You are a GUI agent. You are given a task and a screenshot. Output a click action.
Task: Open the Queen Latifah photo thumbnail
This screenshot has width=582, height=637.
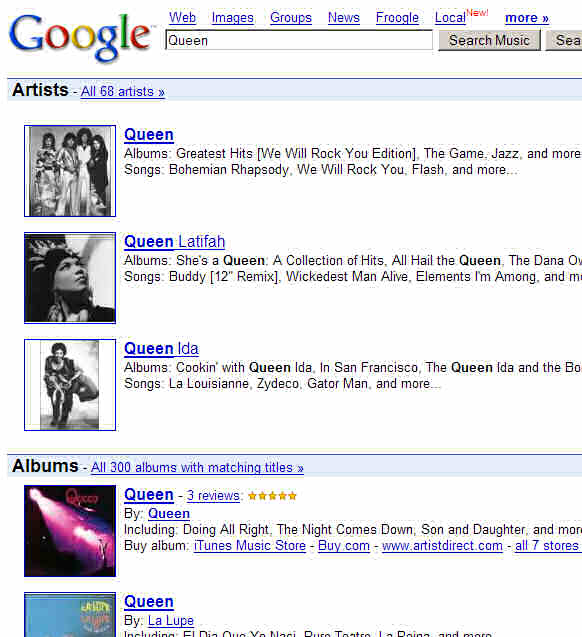click(70, 278)
